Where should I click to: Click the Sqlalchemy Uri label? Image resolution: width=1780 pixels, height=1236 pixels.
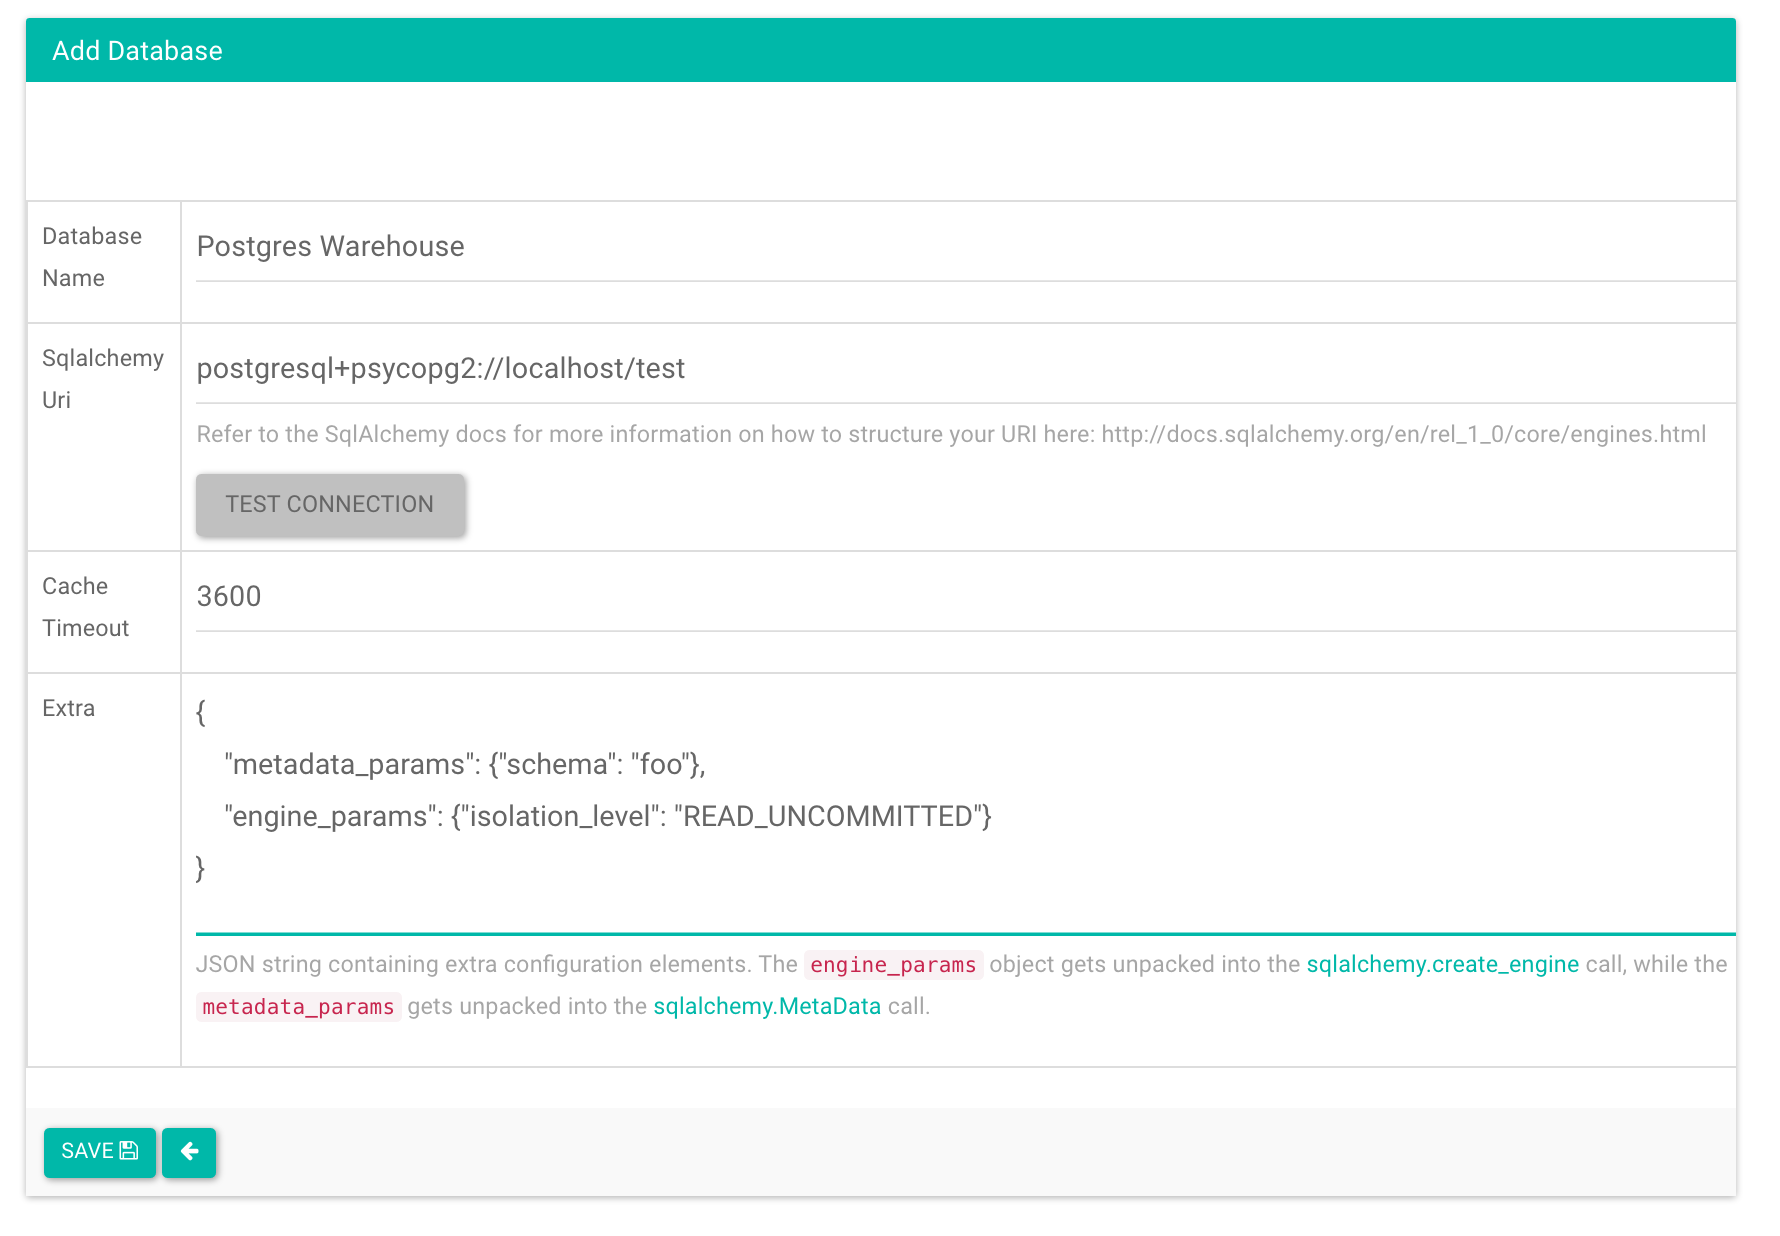pos(102,379)
